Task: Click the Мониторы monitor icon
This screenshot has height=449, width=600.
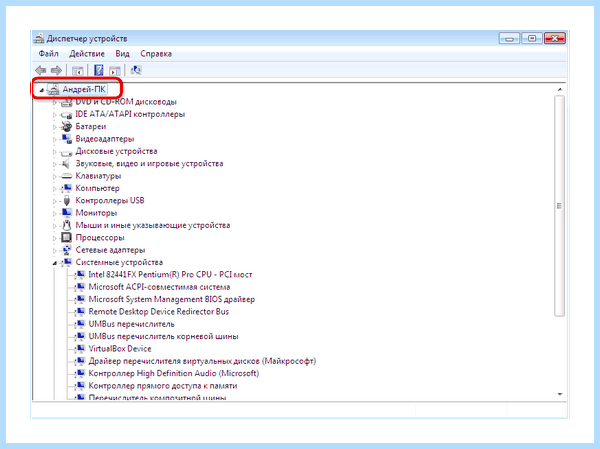Action: [67, 213]
